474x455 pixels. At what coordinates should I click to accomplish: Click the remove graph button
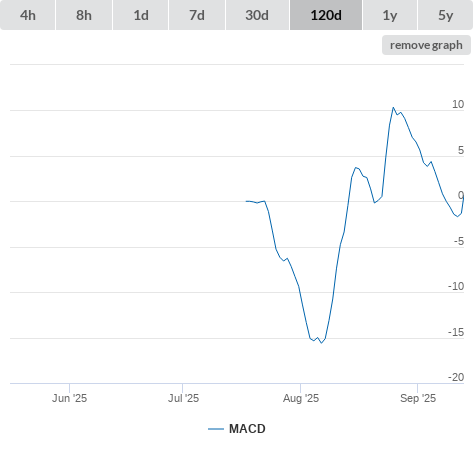[426, 45]
